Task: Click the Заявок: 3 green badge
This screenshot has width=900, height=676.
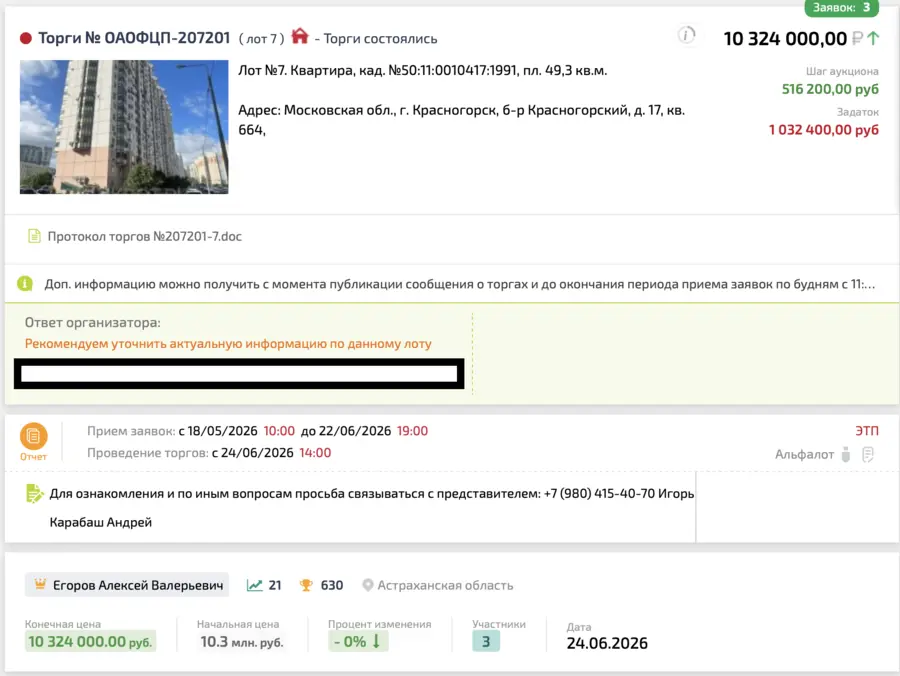Action: click(841, 8)
